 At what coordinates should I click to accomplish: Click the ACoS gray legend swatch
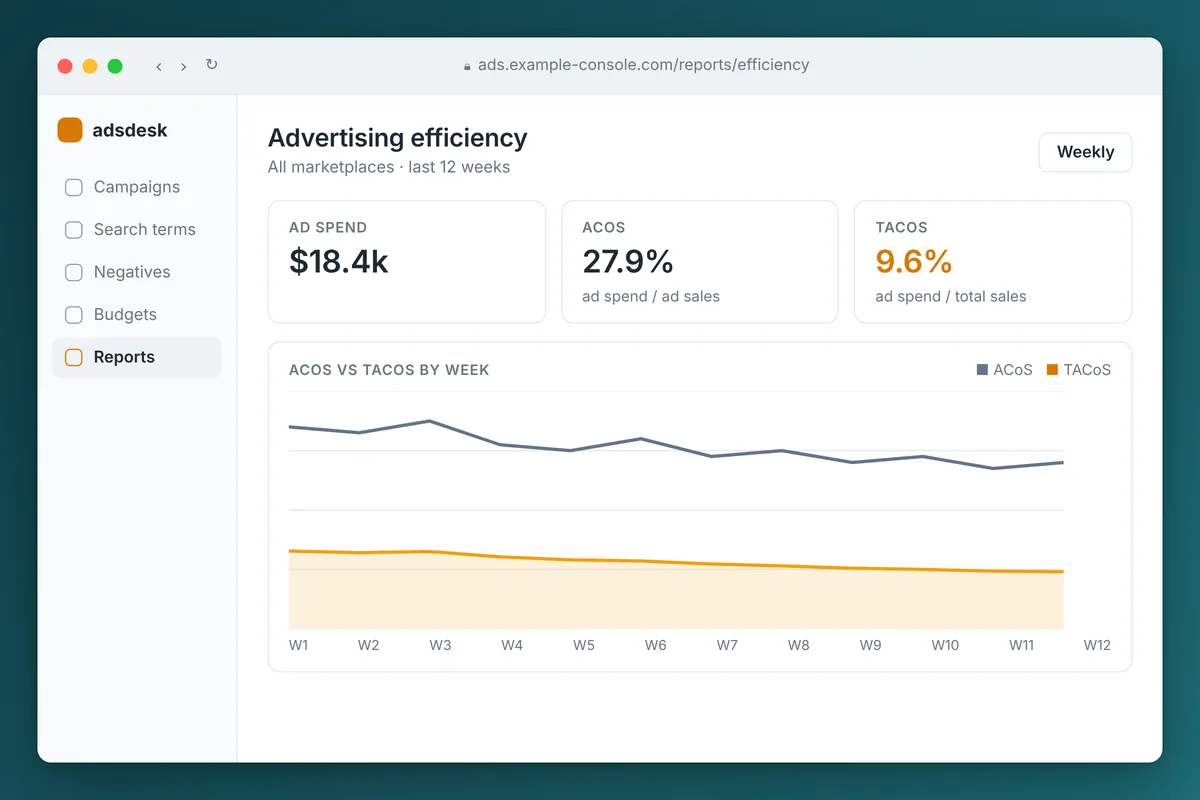[x=982, y=370]
